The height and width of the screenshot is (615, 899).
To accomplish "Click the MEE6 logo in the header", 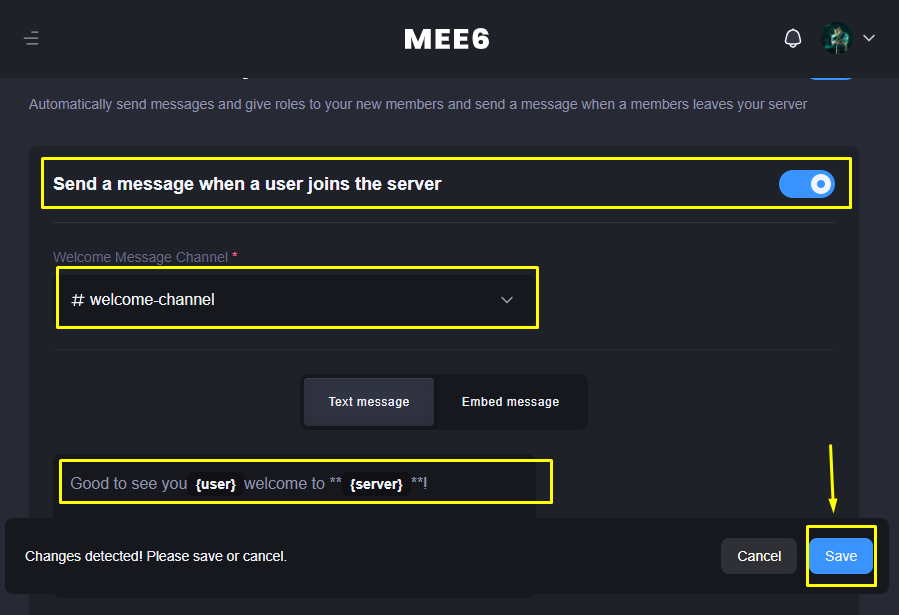I will pyautogui.click(x=447, y=39).
